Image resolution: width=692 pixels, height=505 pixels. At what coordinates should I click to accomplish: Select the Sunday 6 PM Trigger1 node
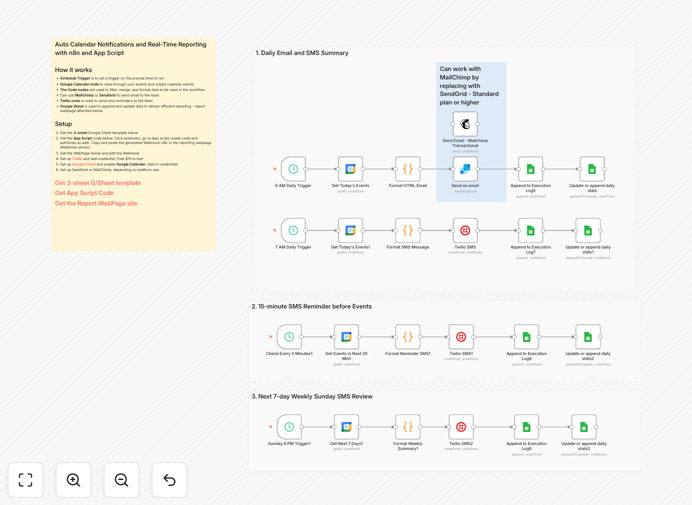[x=289, y=427]
